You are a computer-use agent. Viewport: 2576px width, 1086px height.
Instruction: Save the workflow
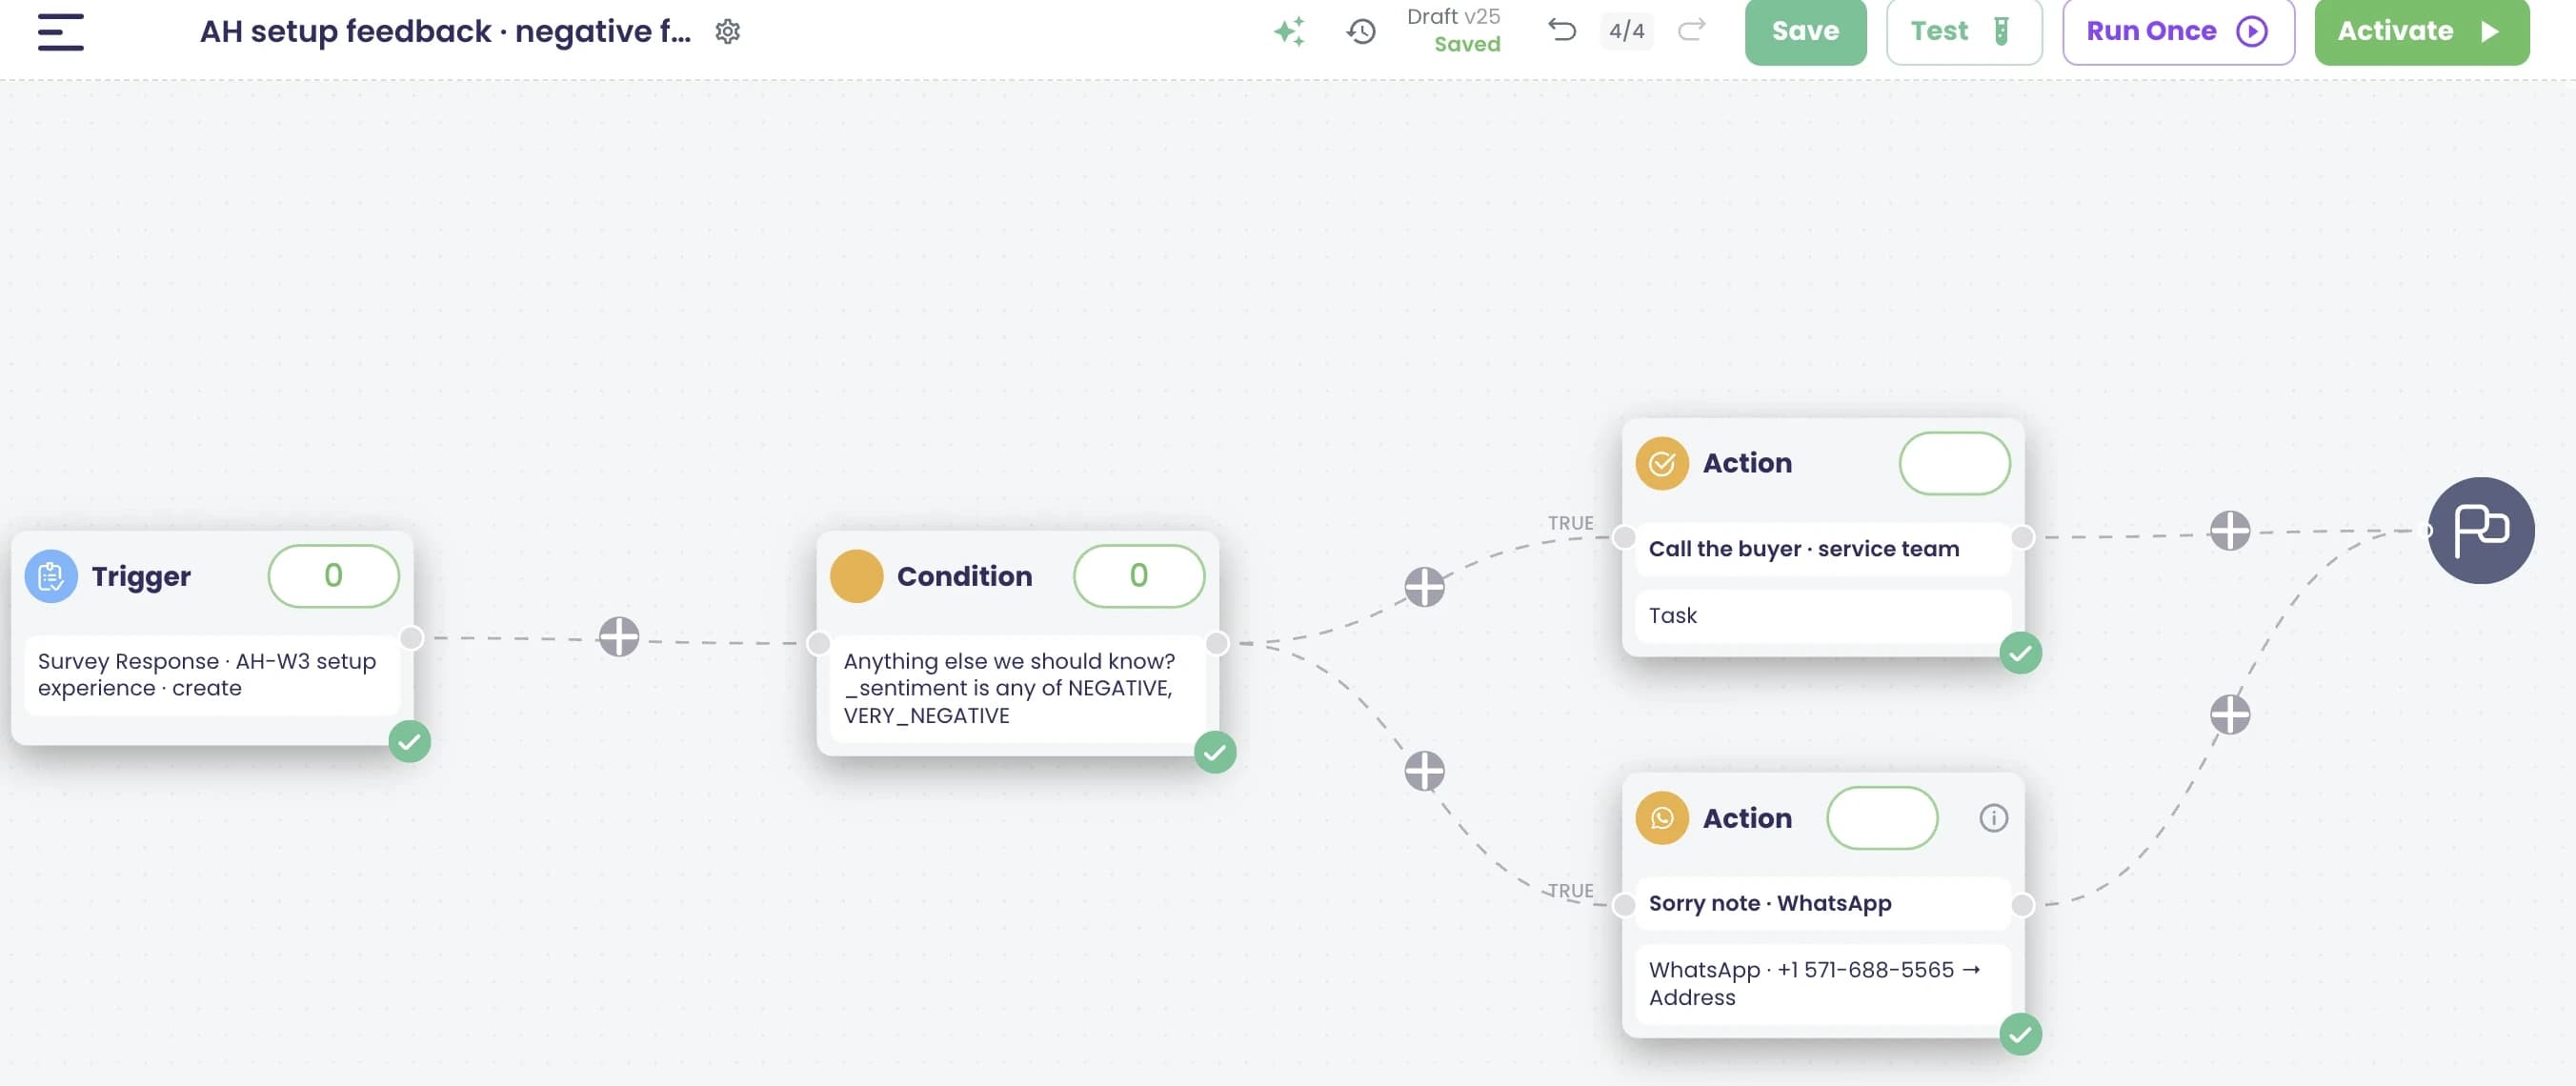[x=1805, y=31]
